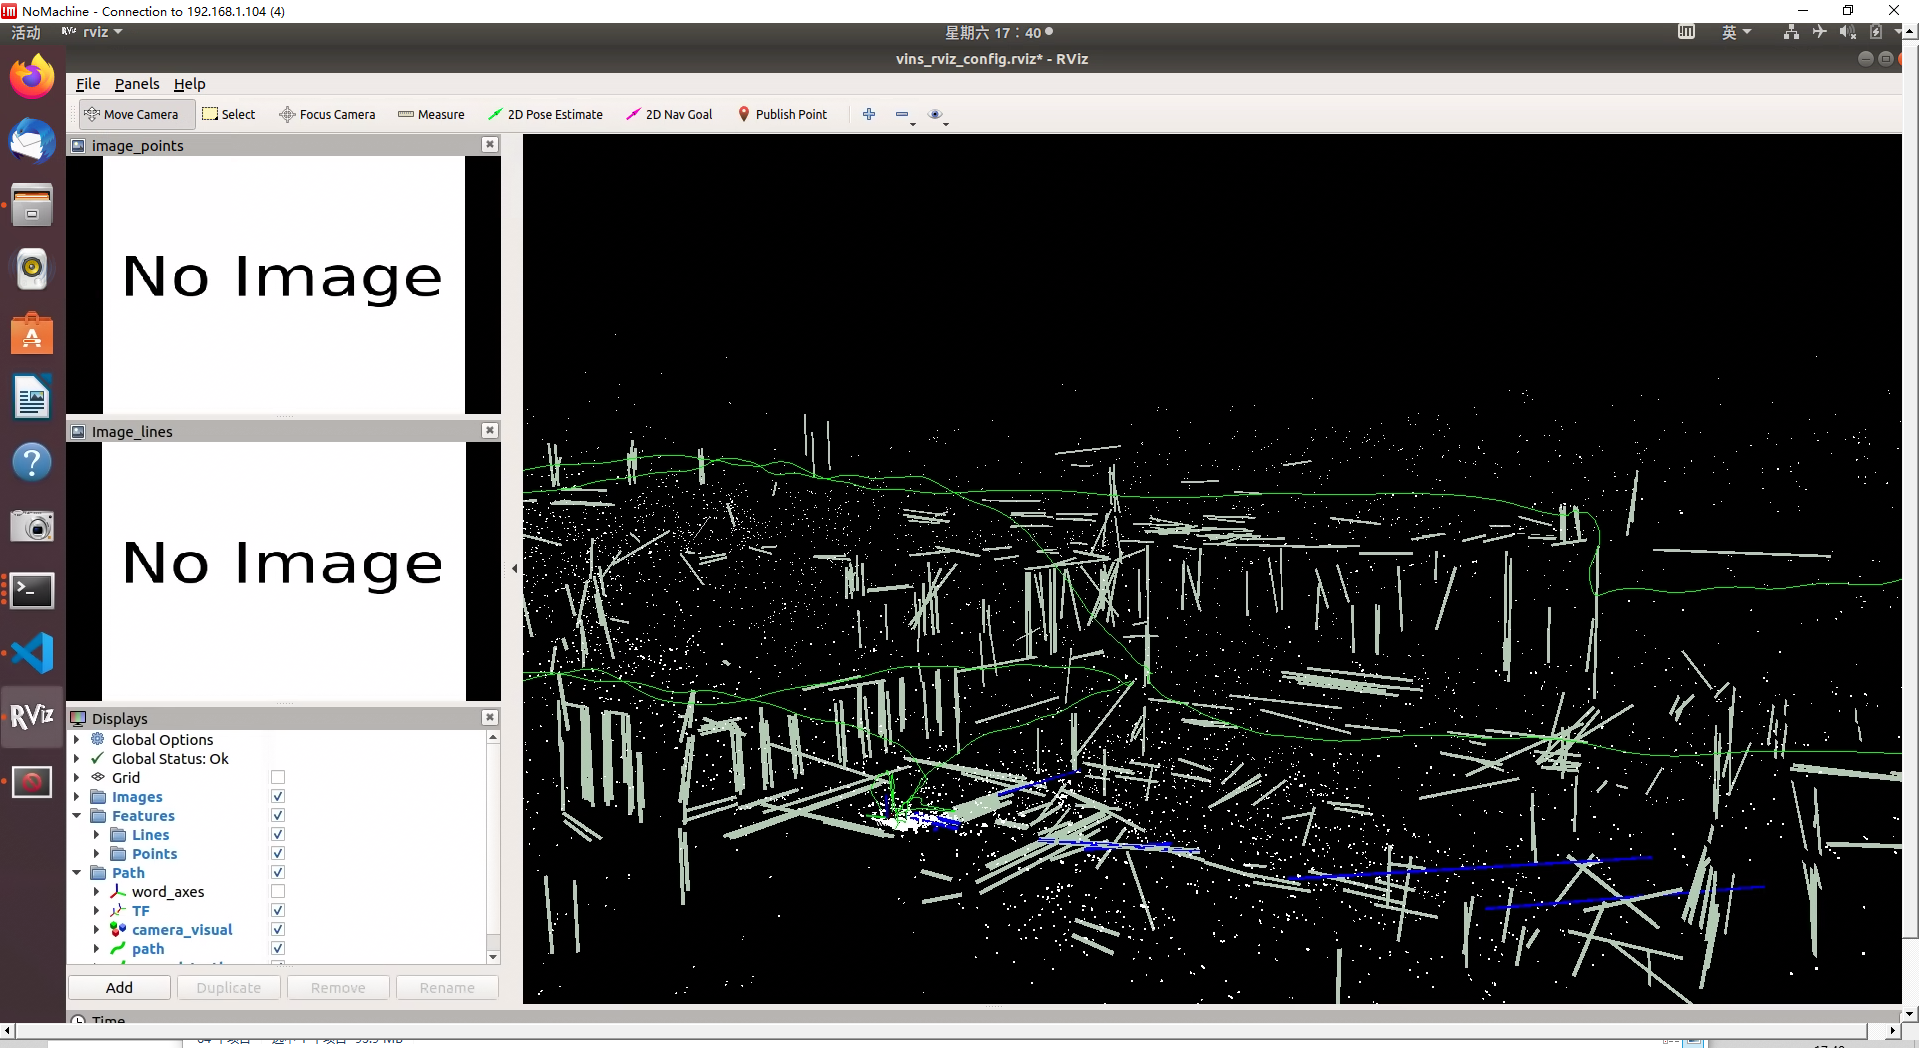Open the Panels menu
Image resolution: width=1919 pixels, height=1048 pixels.
click(137, 84)
